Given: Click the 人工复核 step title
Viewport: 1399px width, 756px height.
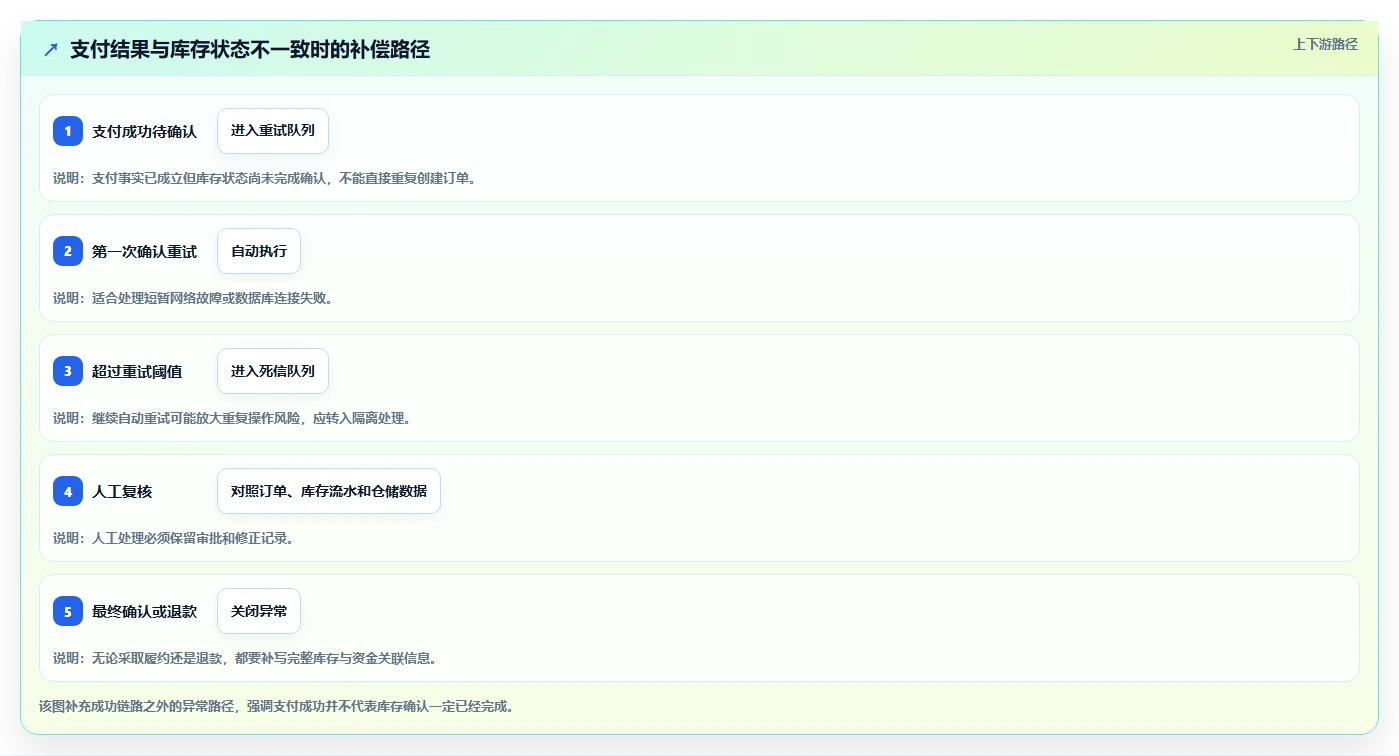Looking at the screenshot, I should point(122,491).
